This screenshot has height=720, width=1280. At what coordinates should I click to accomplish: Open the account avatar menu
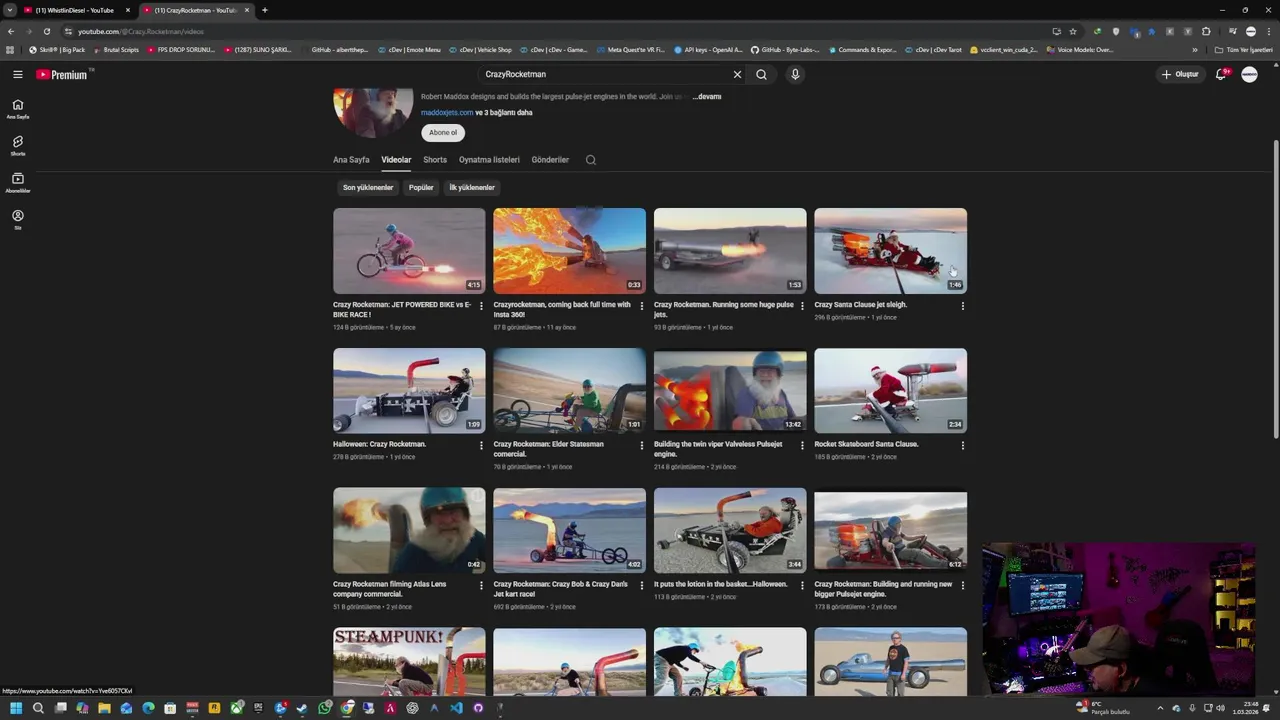[1249, 74]
